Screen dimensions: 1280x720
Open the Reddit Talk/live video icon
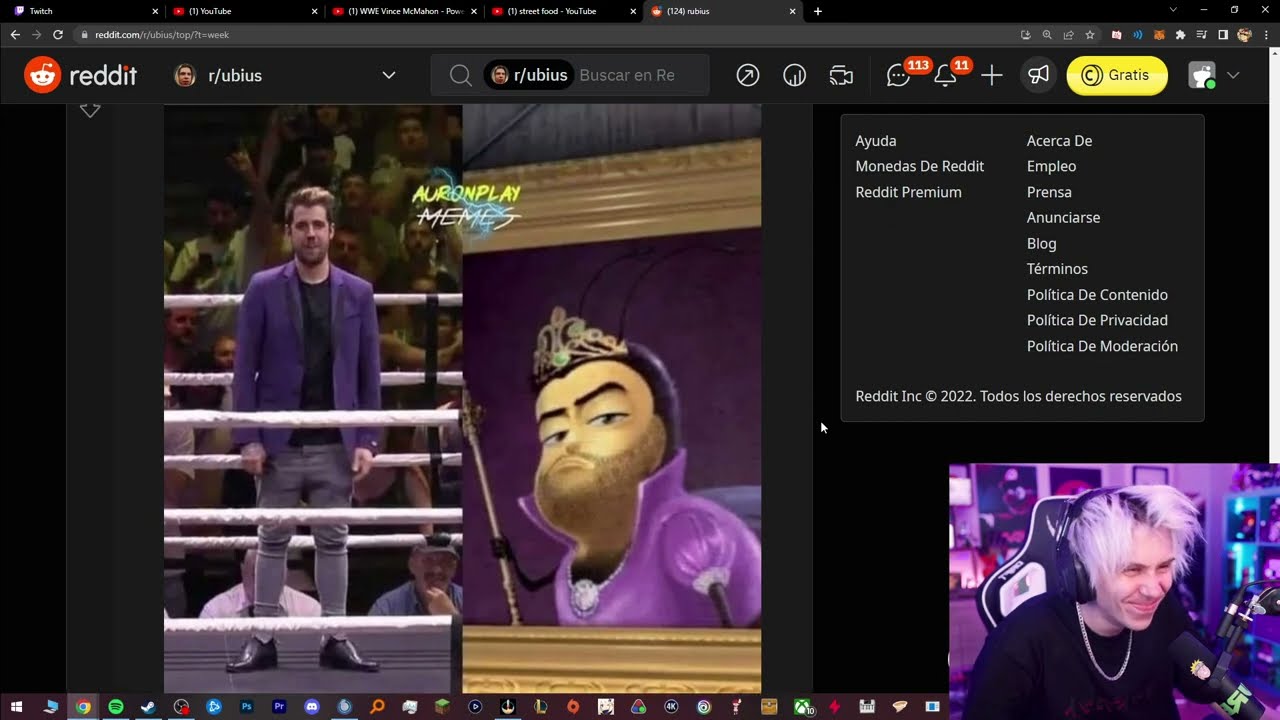[841, 75]
